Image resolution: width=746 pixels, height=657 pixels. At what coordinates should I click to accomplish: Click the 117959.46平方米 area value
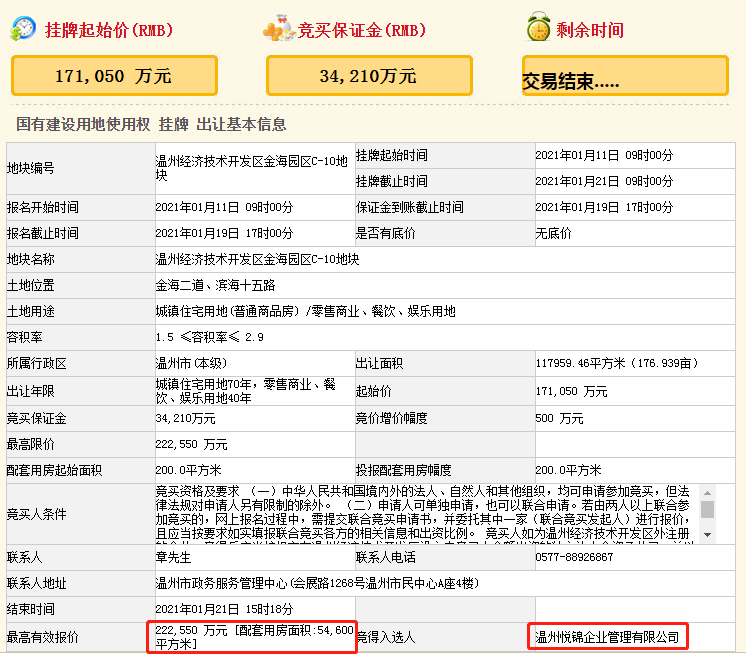(617, 363)
